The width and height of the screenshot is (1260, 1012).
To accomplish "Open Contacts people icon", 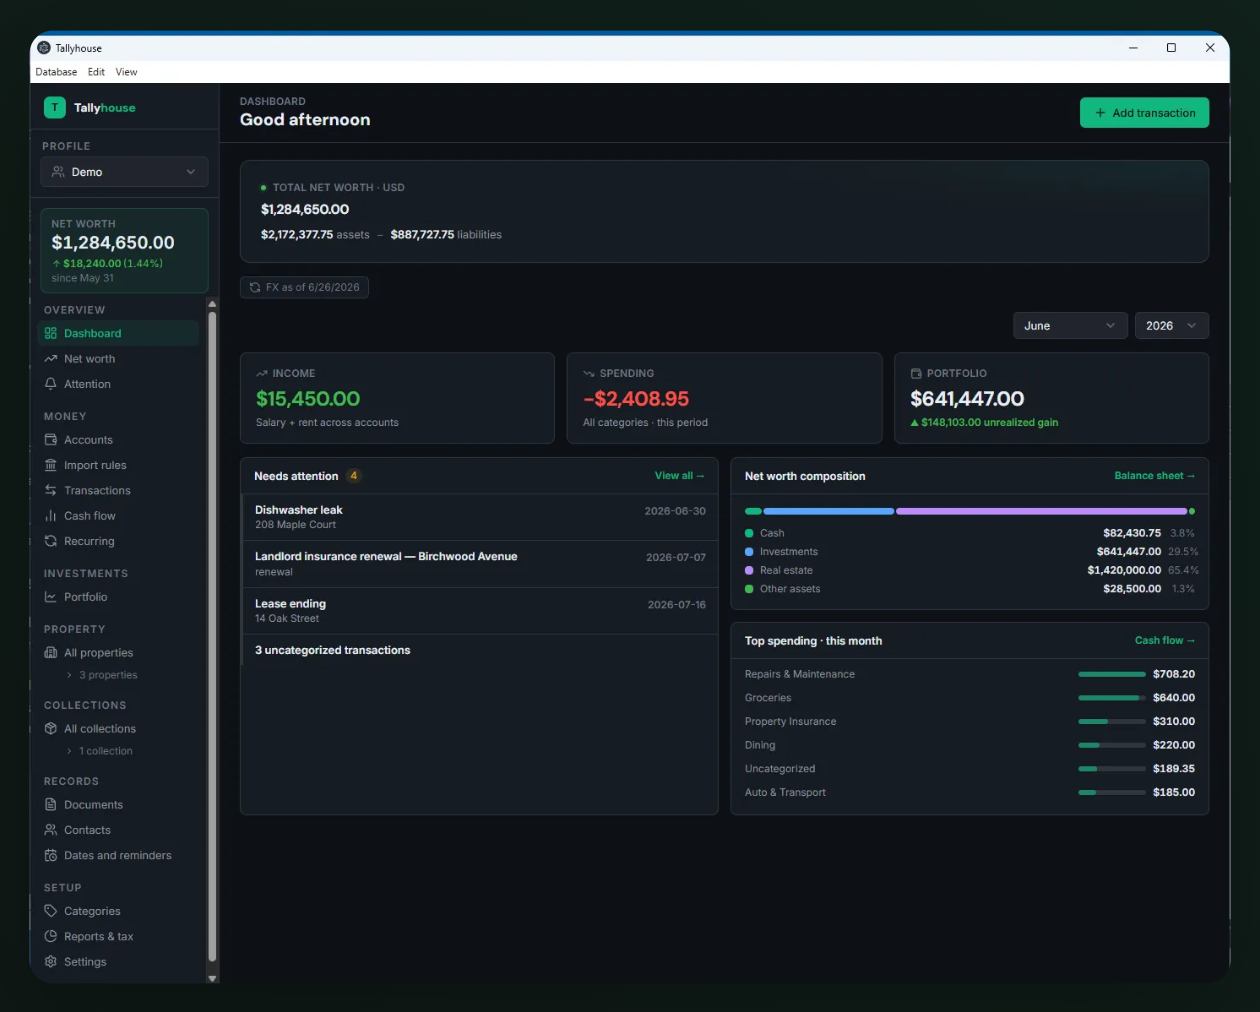I will click(x=51, y=830).
